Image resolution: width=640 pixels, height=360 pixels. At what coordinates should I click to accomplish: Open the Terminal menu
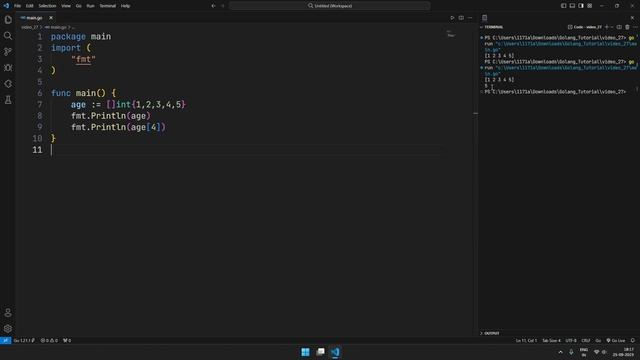107,6
